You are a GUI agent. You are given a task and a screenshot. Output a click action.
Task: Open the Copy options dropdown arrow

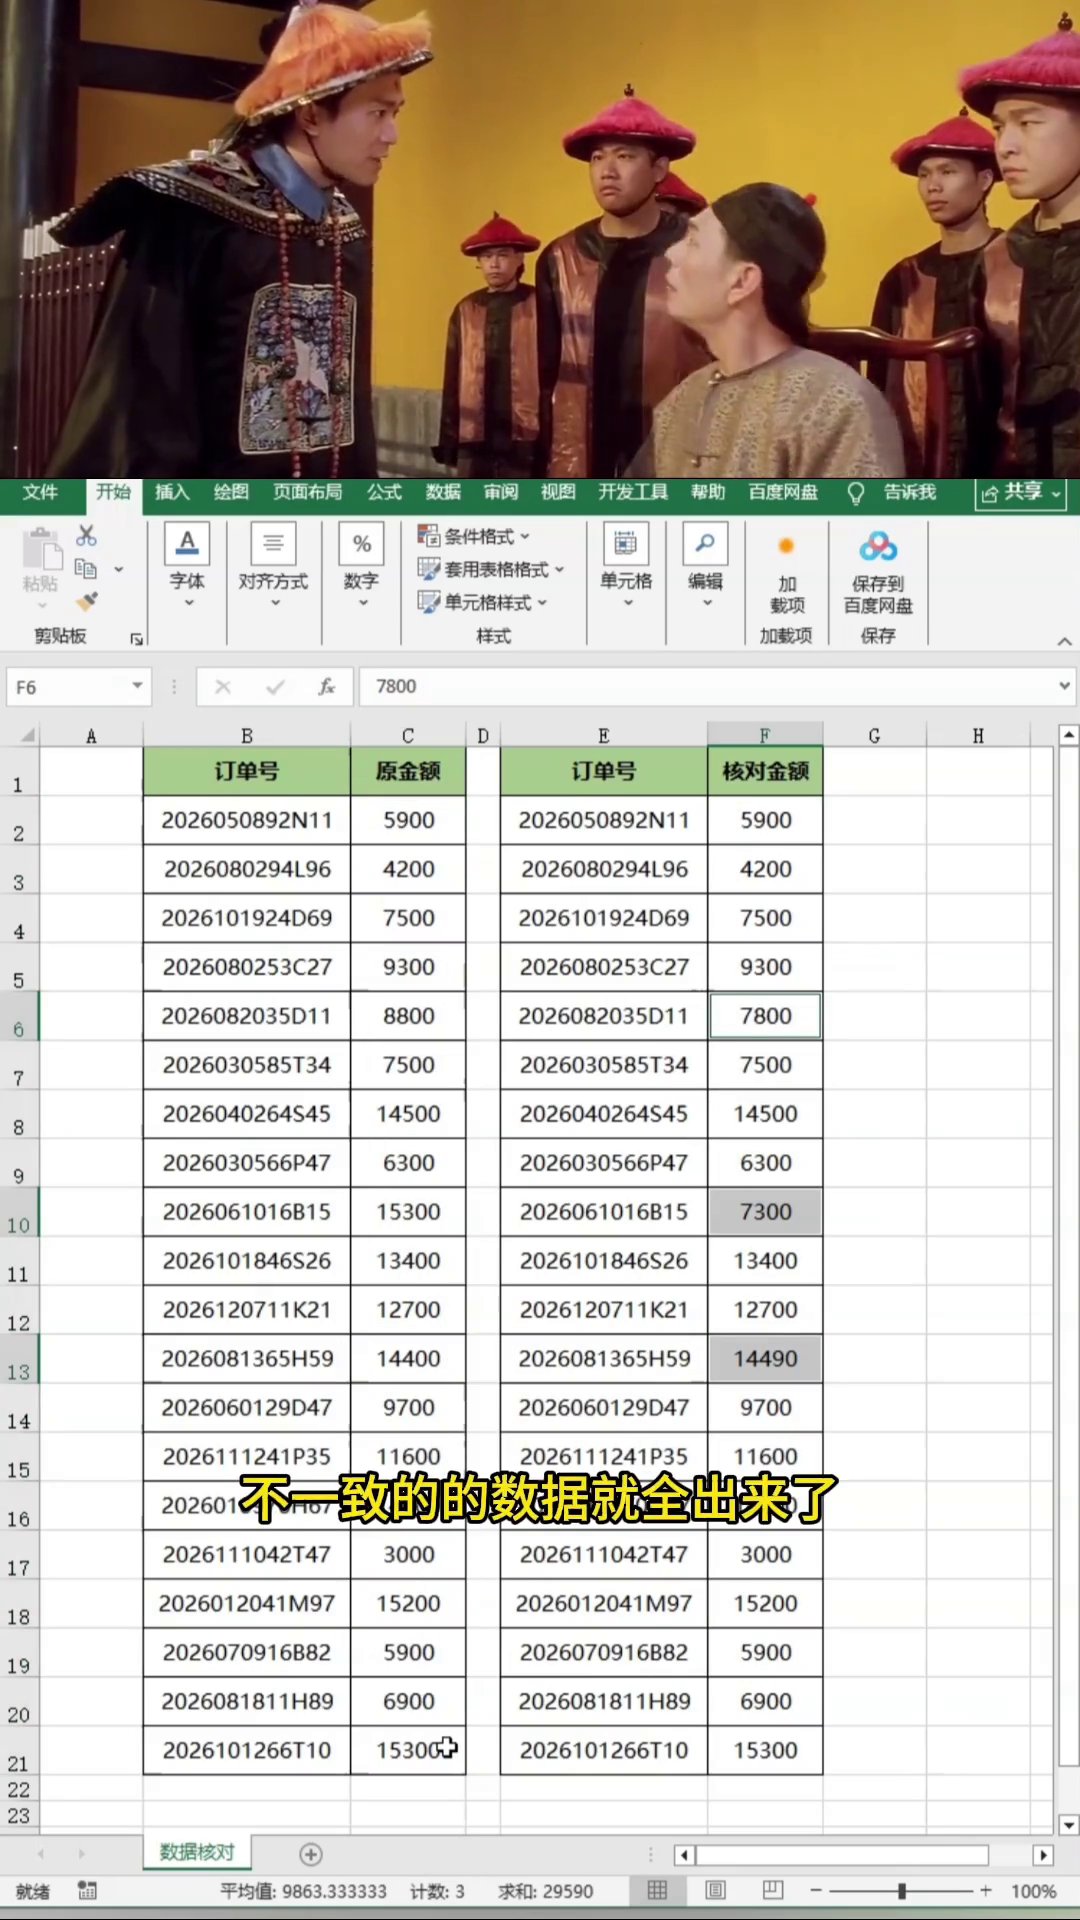click(118, 569)
